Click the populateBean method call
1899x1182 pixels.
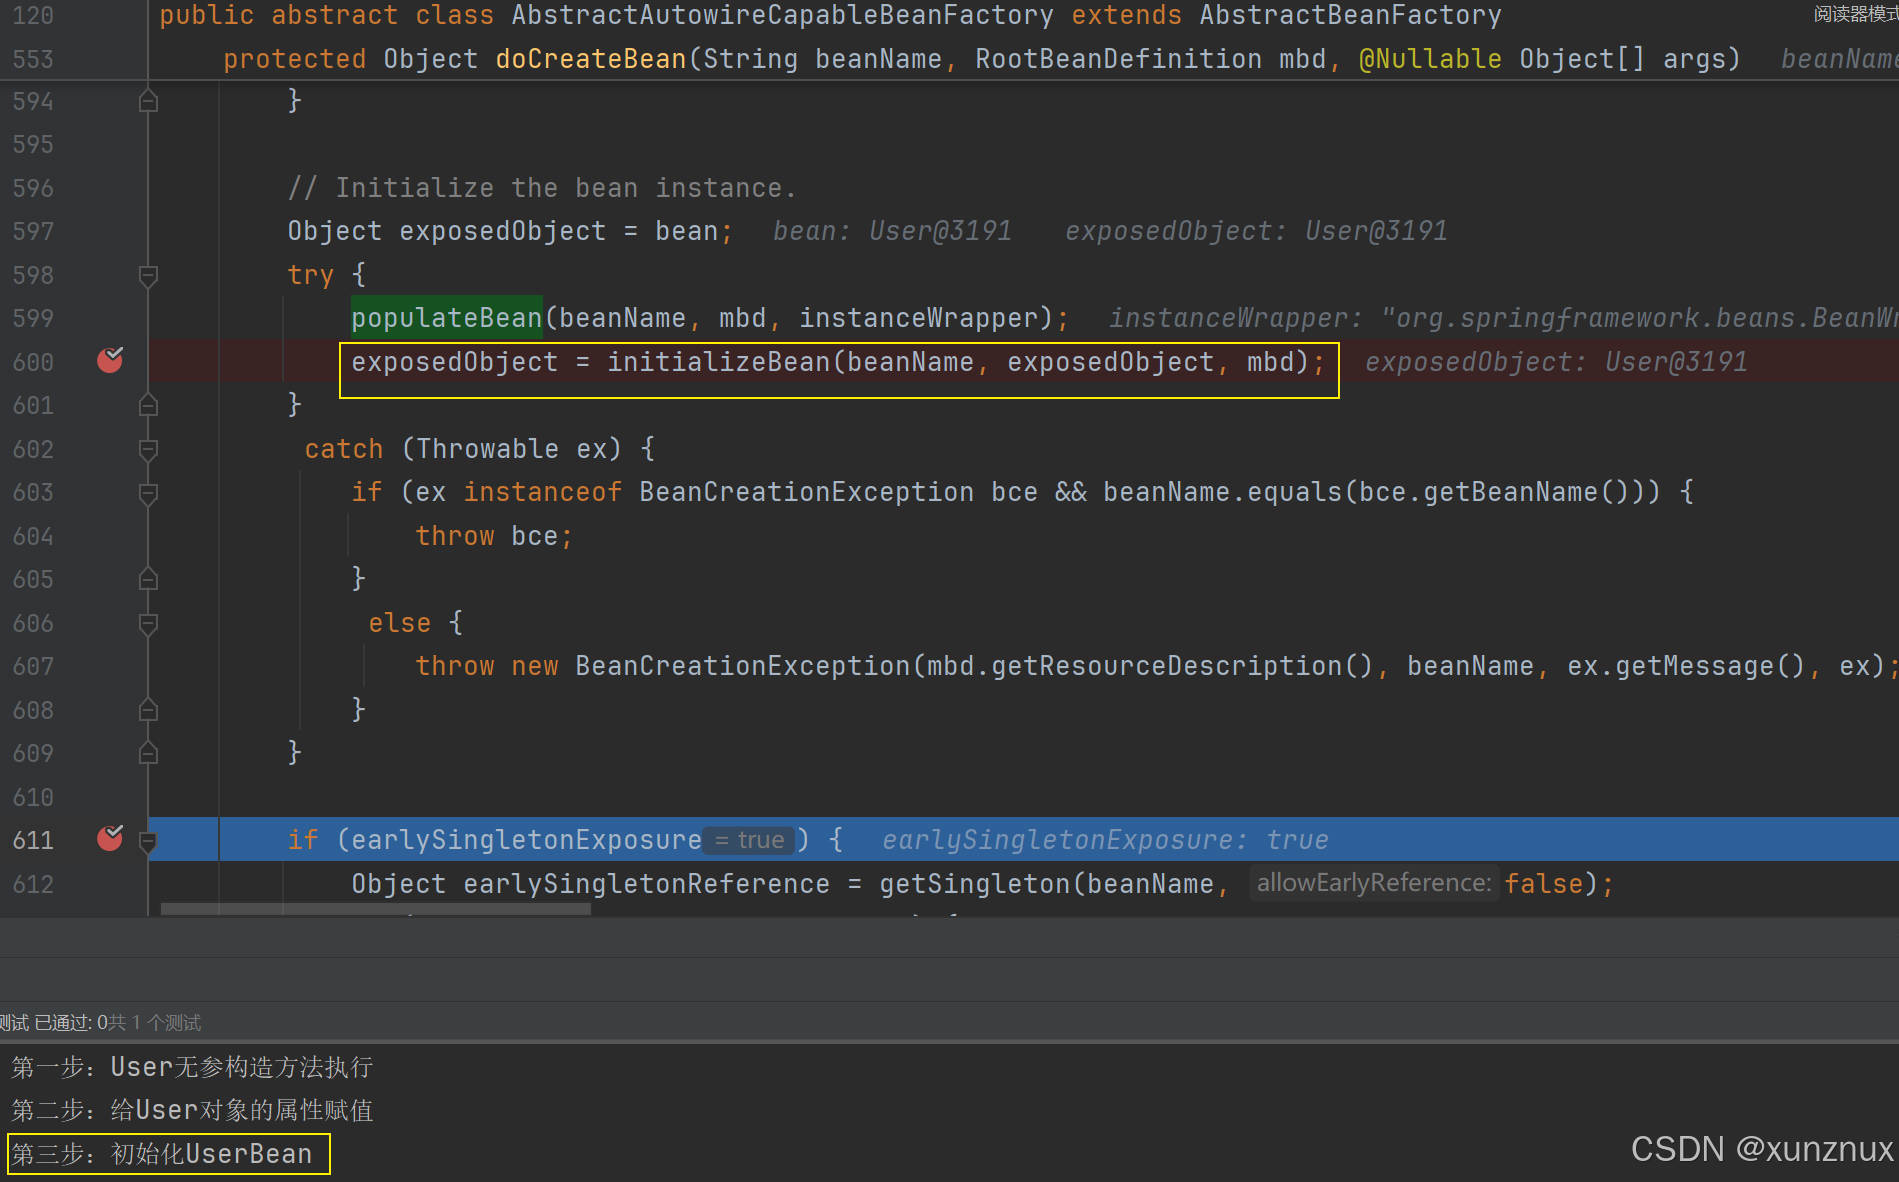pos(446,318)
